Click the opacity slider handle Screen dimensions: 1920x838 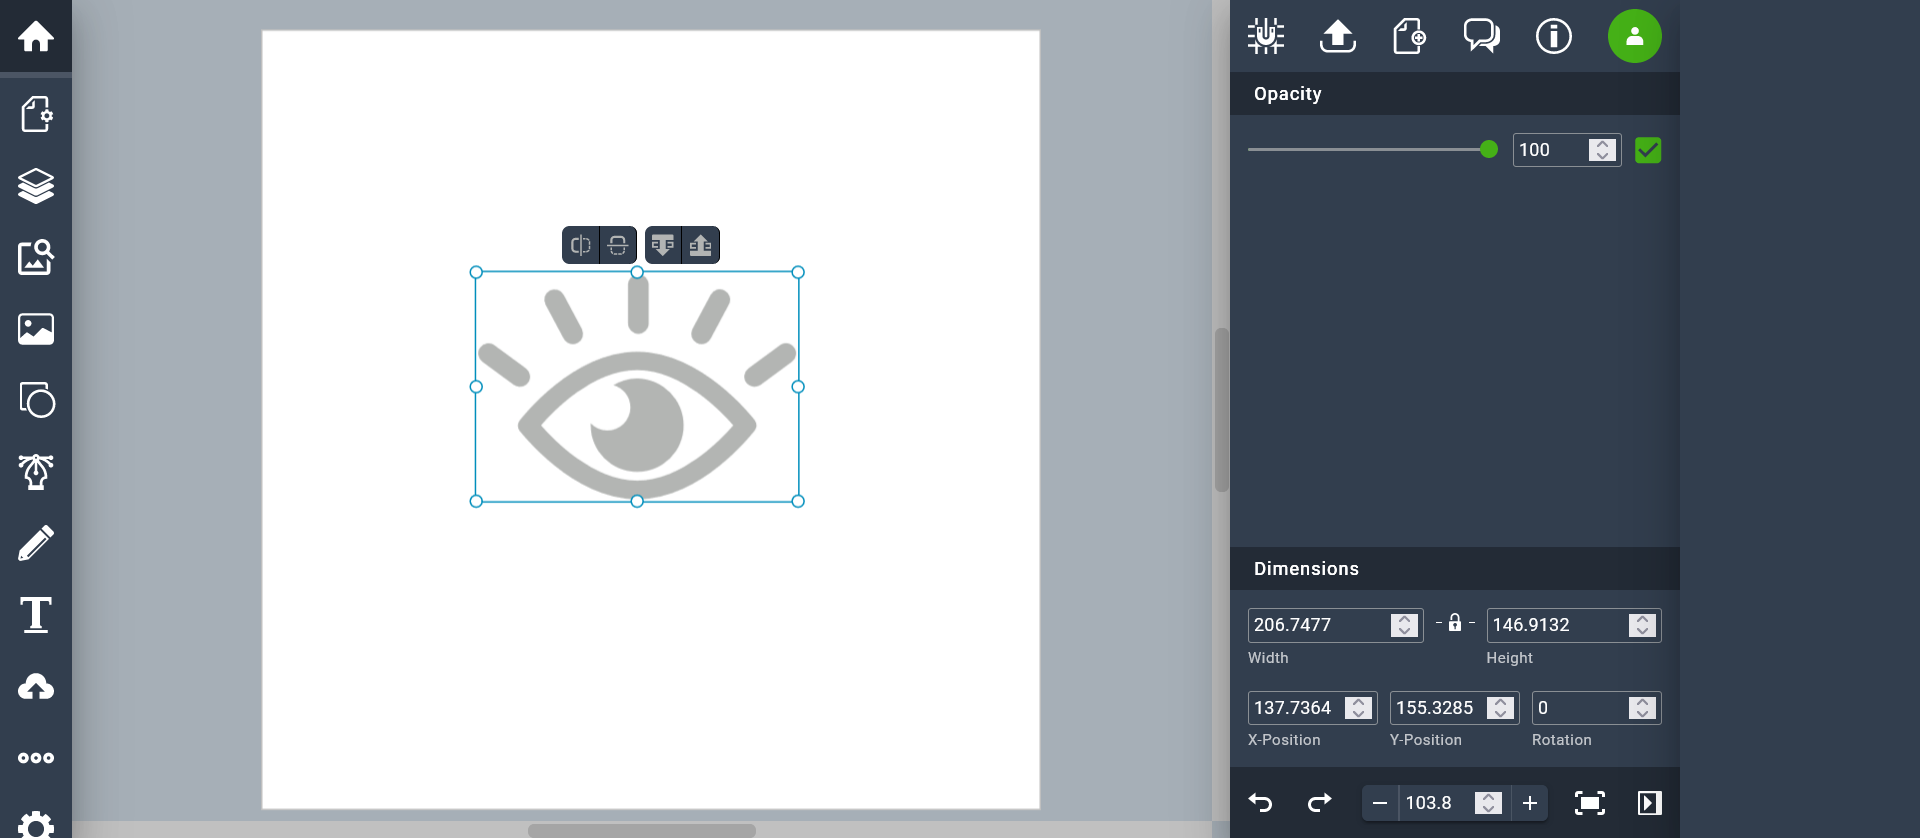click(x=1489, y=149)
